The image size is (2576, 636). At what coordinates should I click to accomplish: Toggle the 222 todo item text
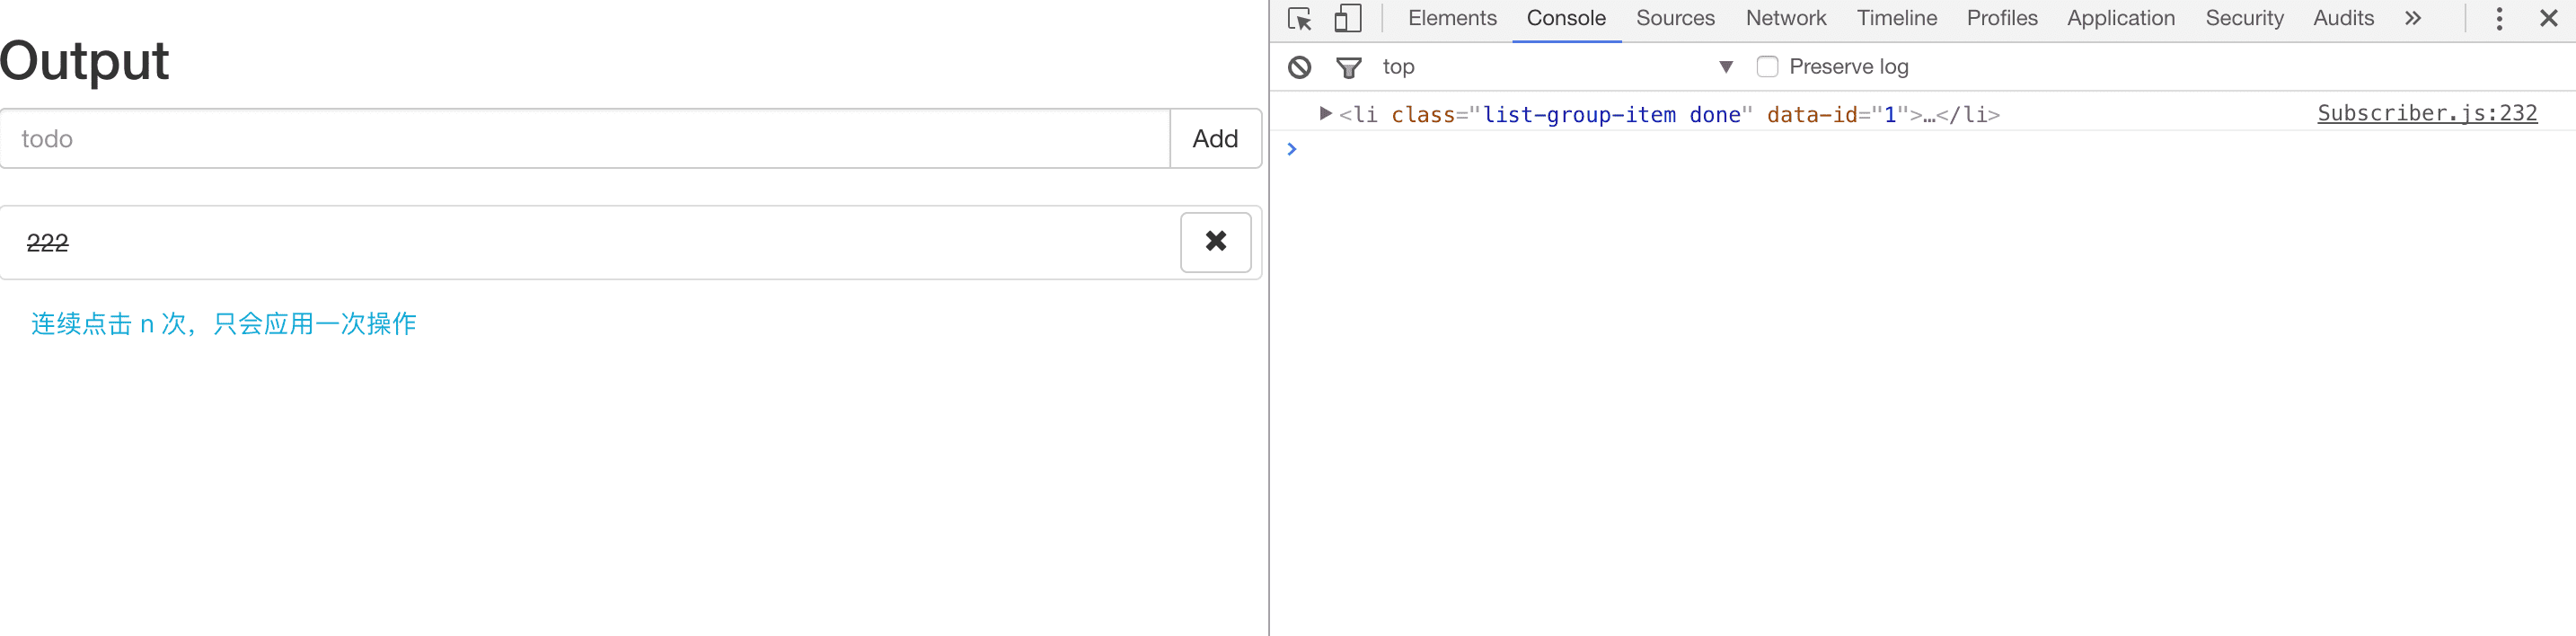coord(48,243)
